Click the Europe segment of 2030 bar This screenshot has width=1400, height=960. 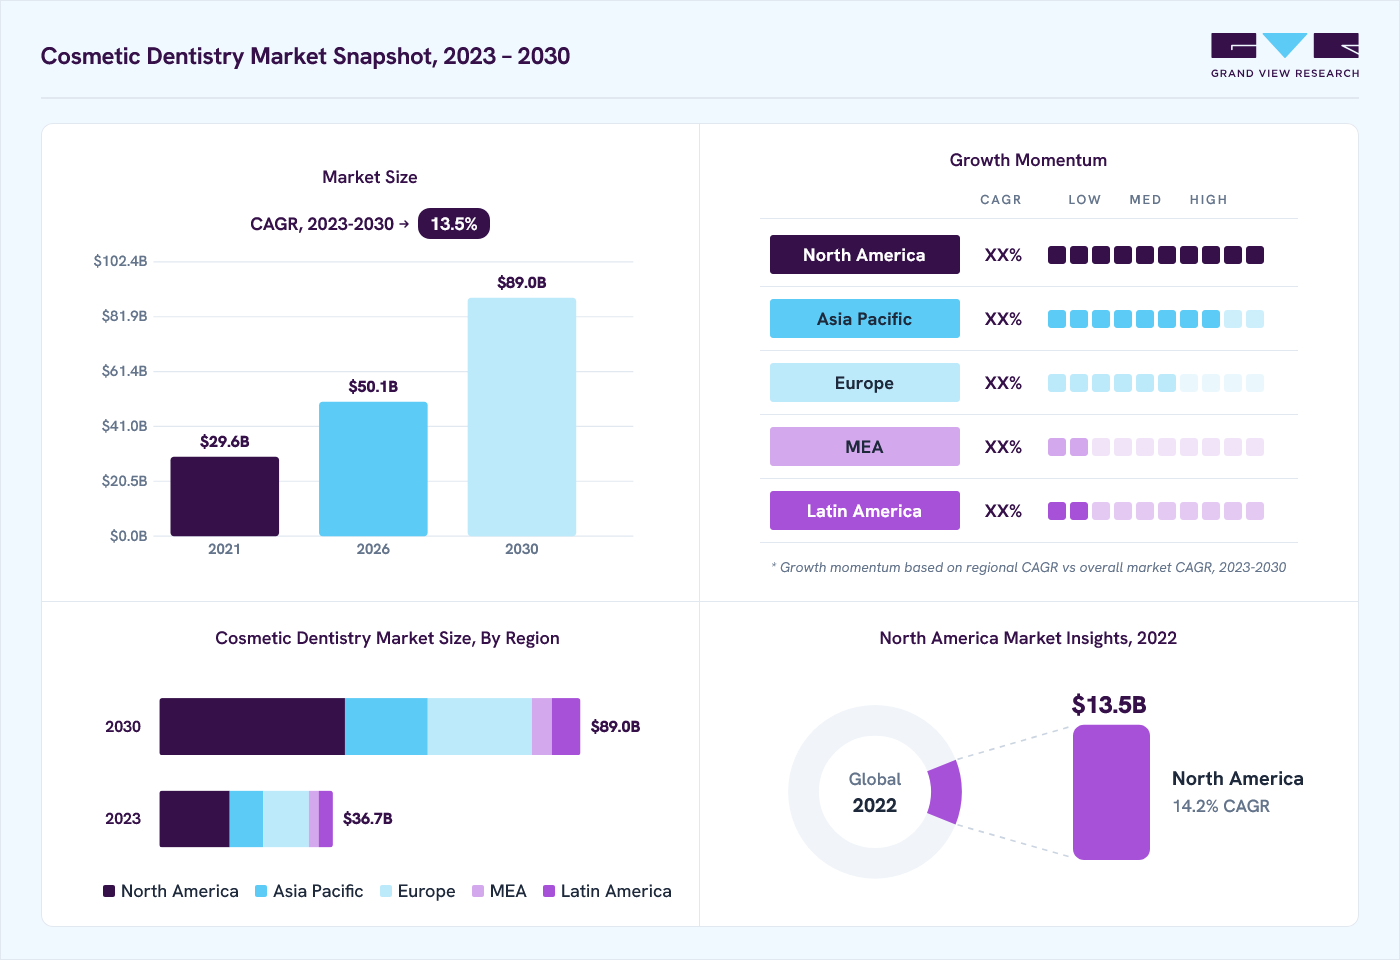click(x=480, y=727)
